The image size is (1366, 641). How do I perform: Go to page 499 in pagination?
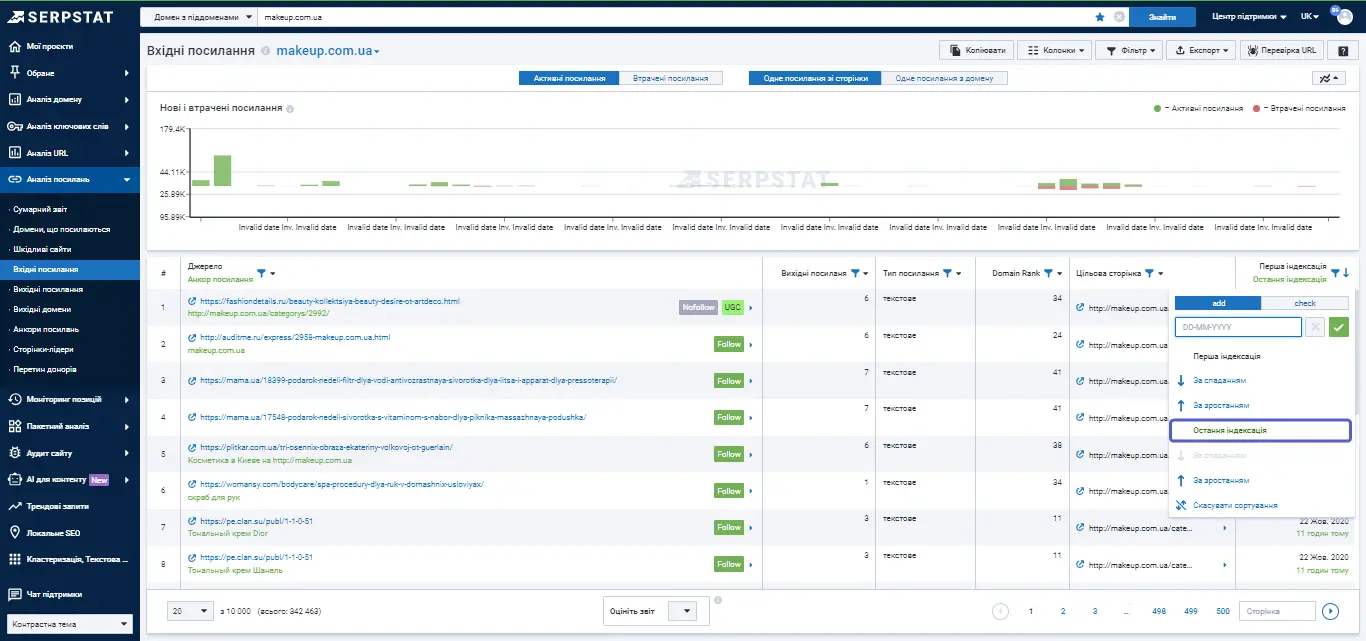(x=1191, y=611)
